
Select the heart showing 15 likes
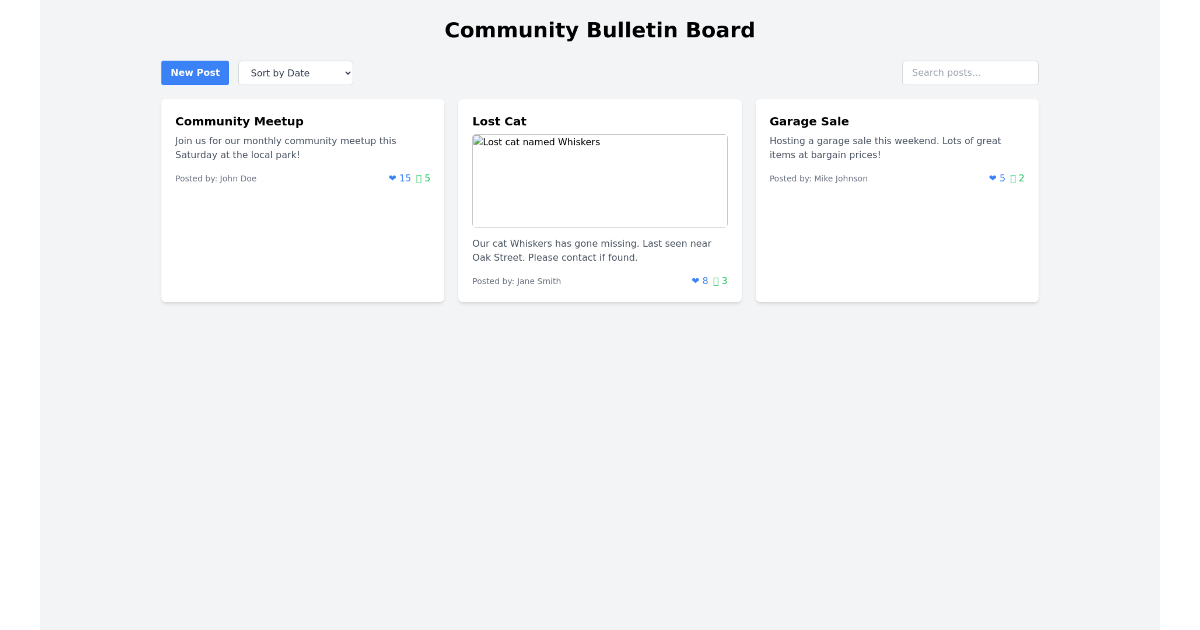(x=398, y=178)
